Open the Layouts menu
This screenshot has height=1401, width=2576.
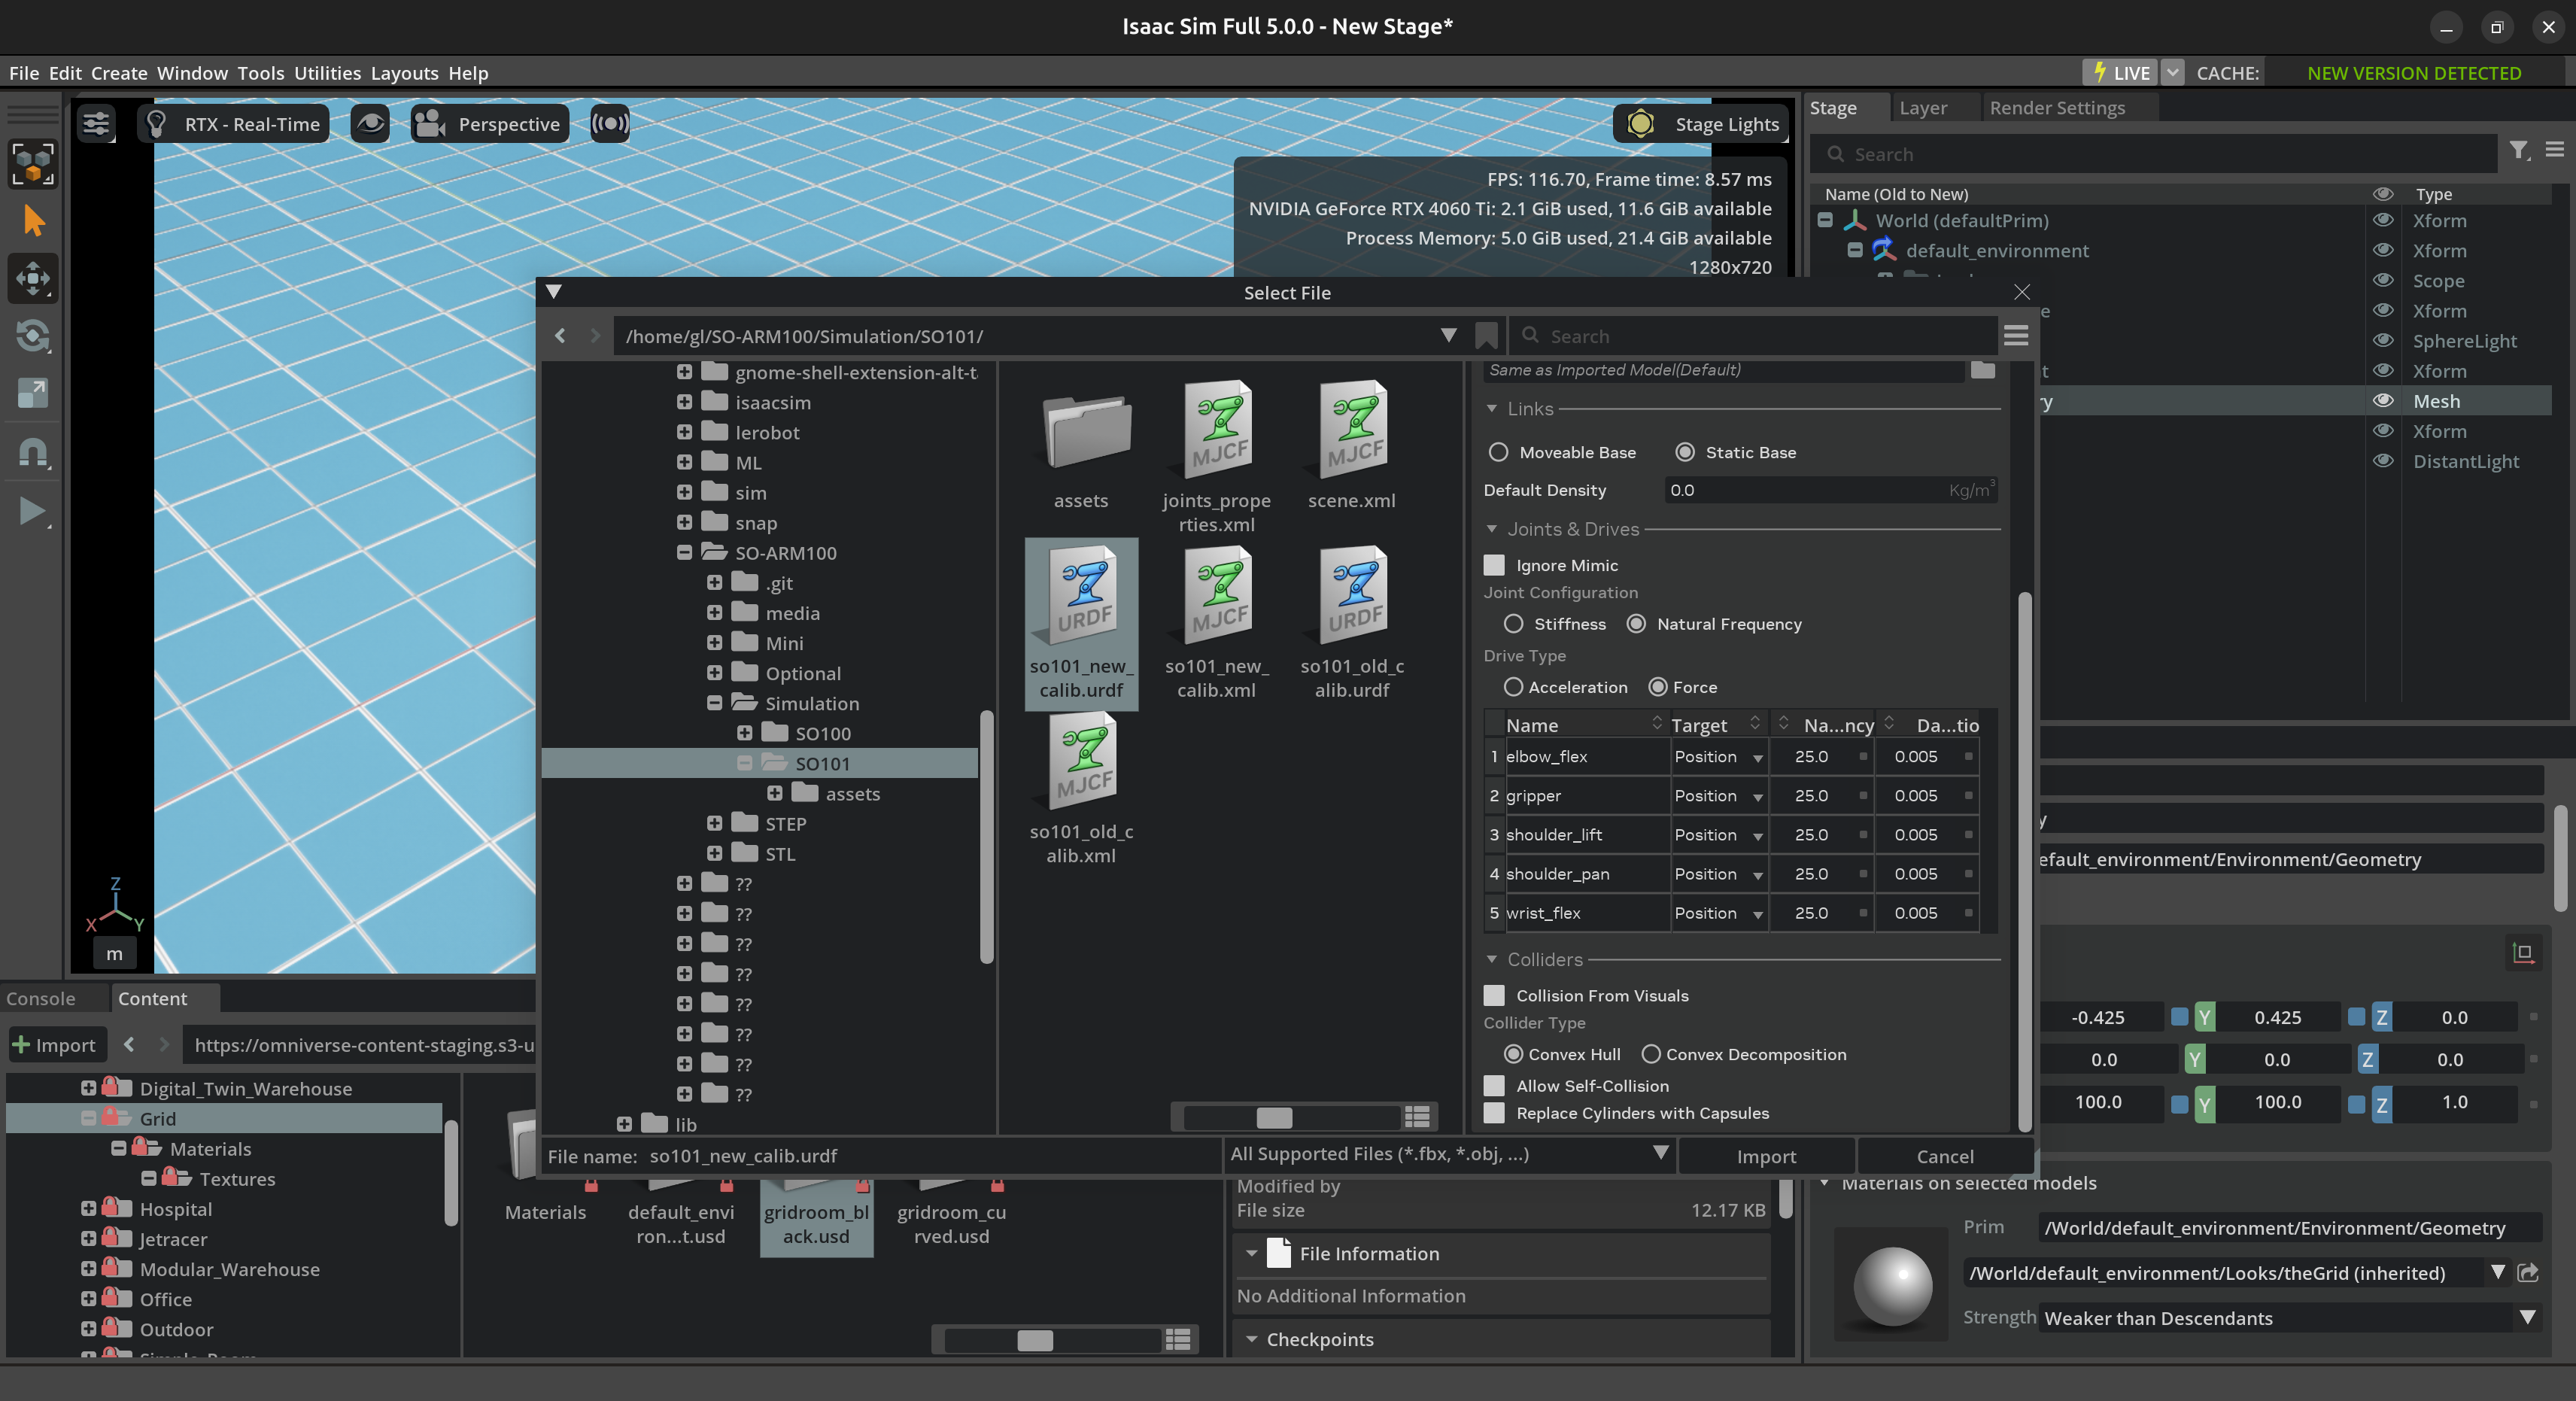[404, 73]
